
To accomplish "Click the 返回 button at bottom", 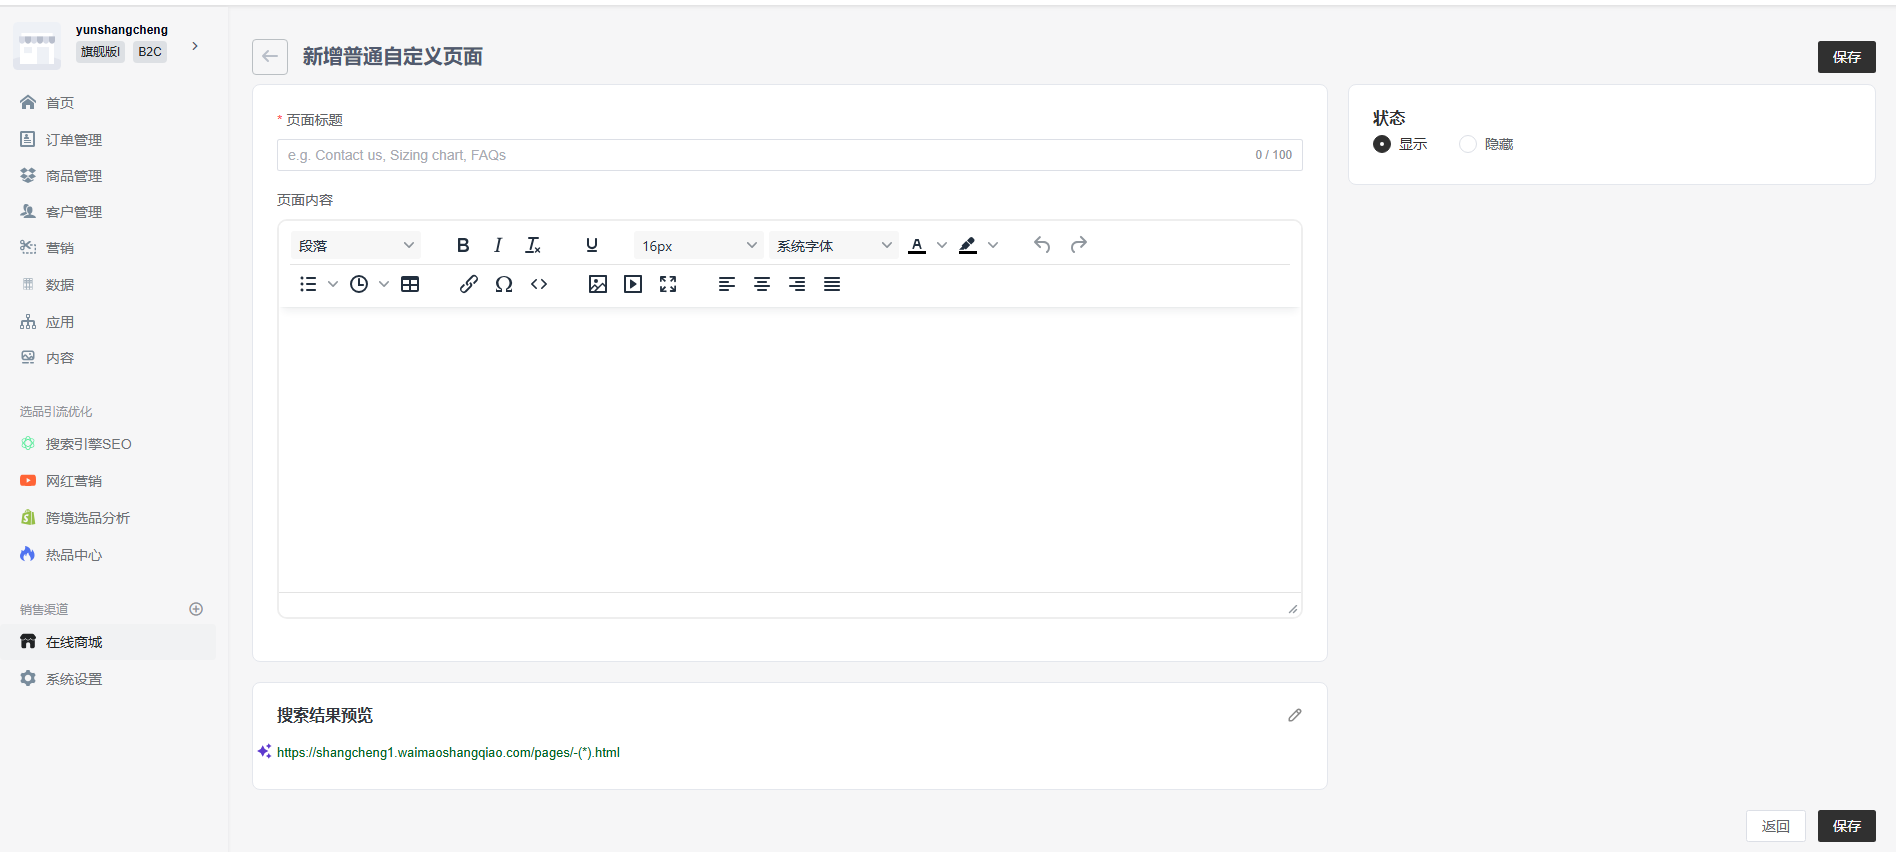I will (x=1775, y=826).
